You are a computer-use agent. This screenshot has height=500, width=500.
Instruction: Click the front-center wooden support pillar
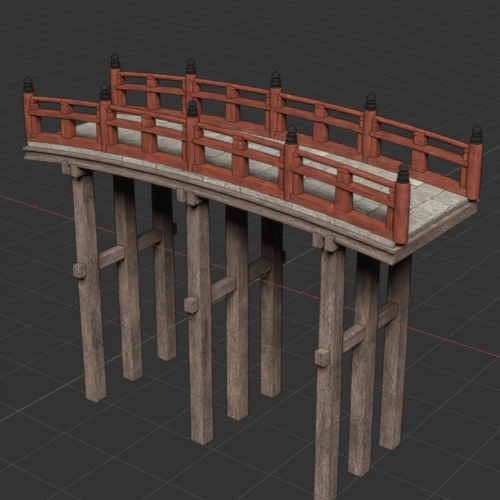pos(199,320)
